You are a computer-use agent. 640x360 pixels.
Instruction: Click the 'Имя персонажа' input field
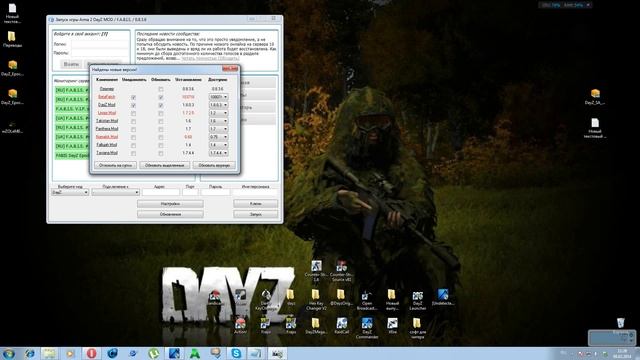tap(255, 192)
